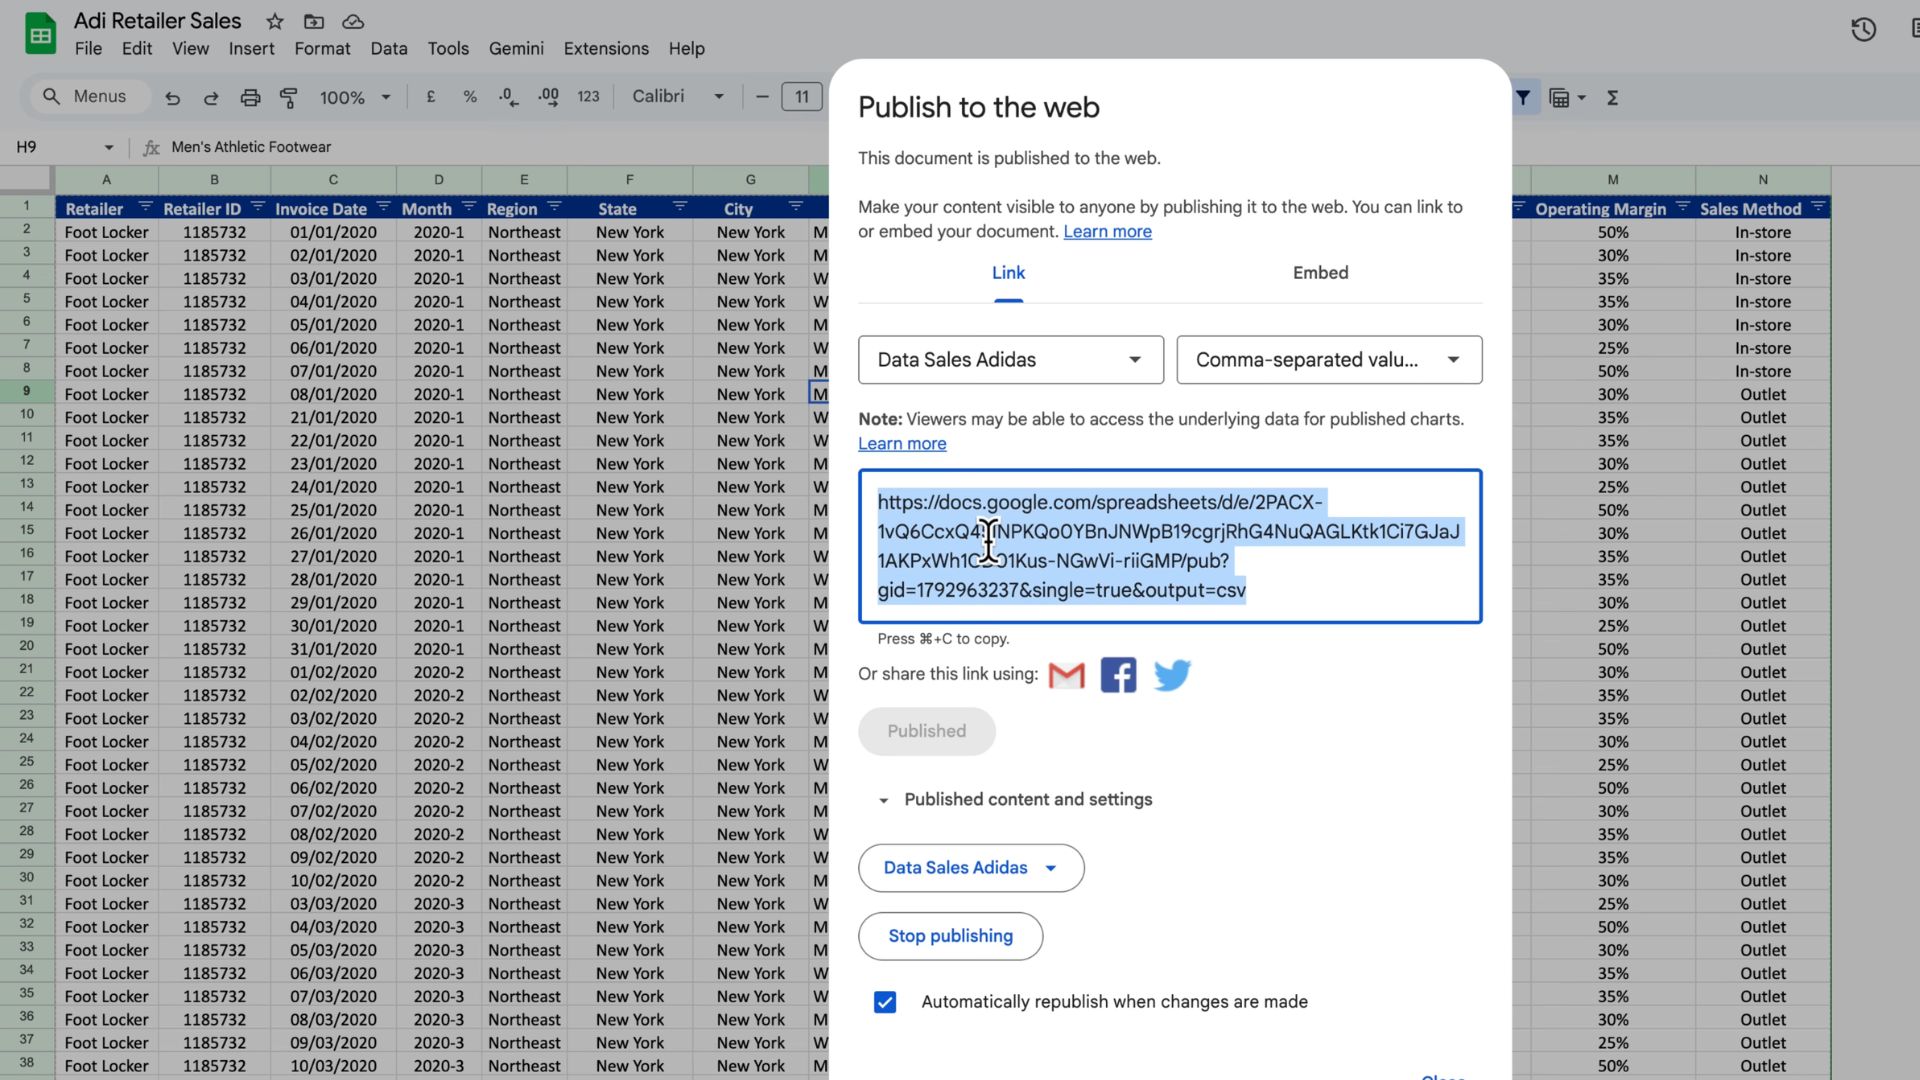
Task: Share link via Gmail icon
Action: coord(1066,675)
